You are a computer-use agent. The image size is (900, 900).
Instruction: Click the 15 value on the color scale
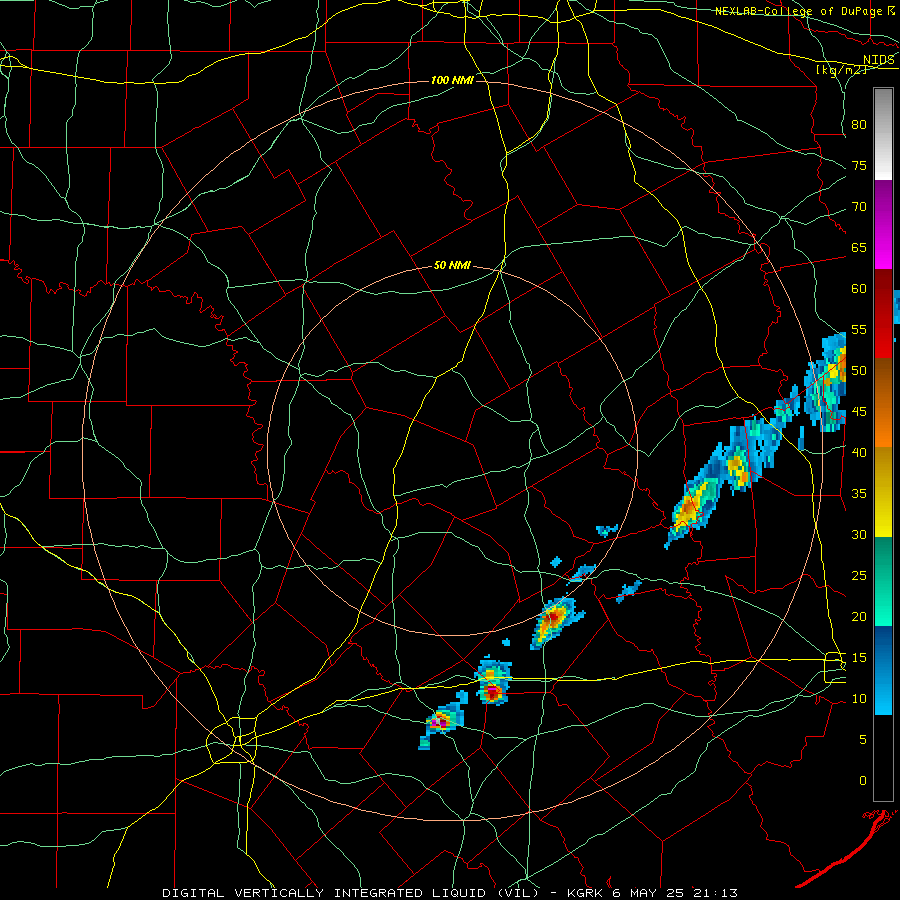click(x=859, y=658)
